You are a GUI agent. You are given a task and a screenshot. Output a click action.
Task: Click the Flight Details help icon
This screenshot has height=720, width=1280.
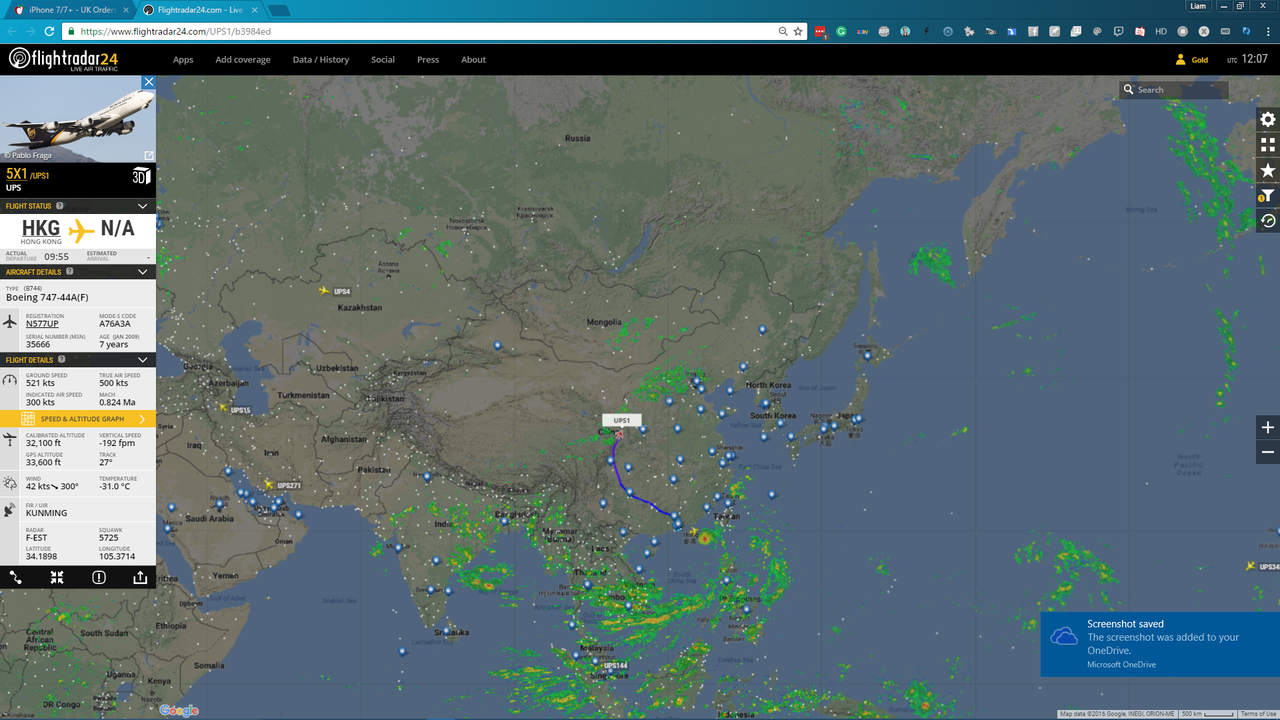click(62, 360)
